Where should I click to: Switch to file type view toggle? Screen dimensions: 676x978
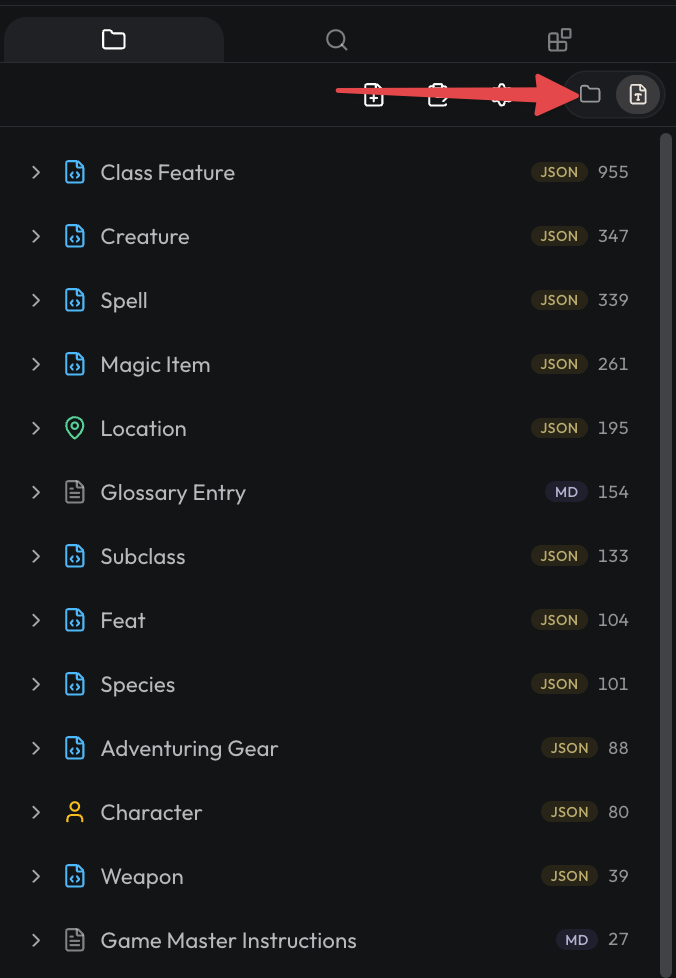click(637, 95)
